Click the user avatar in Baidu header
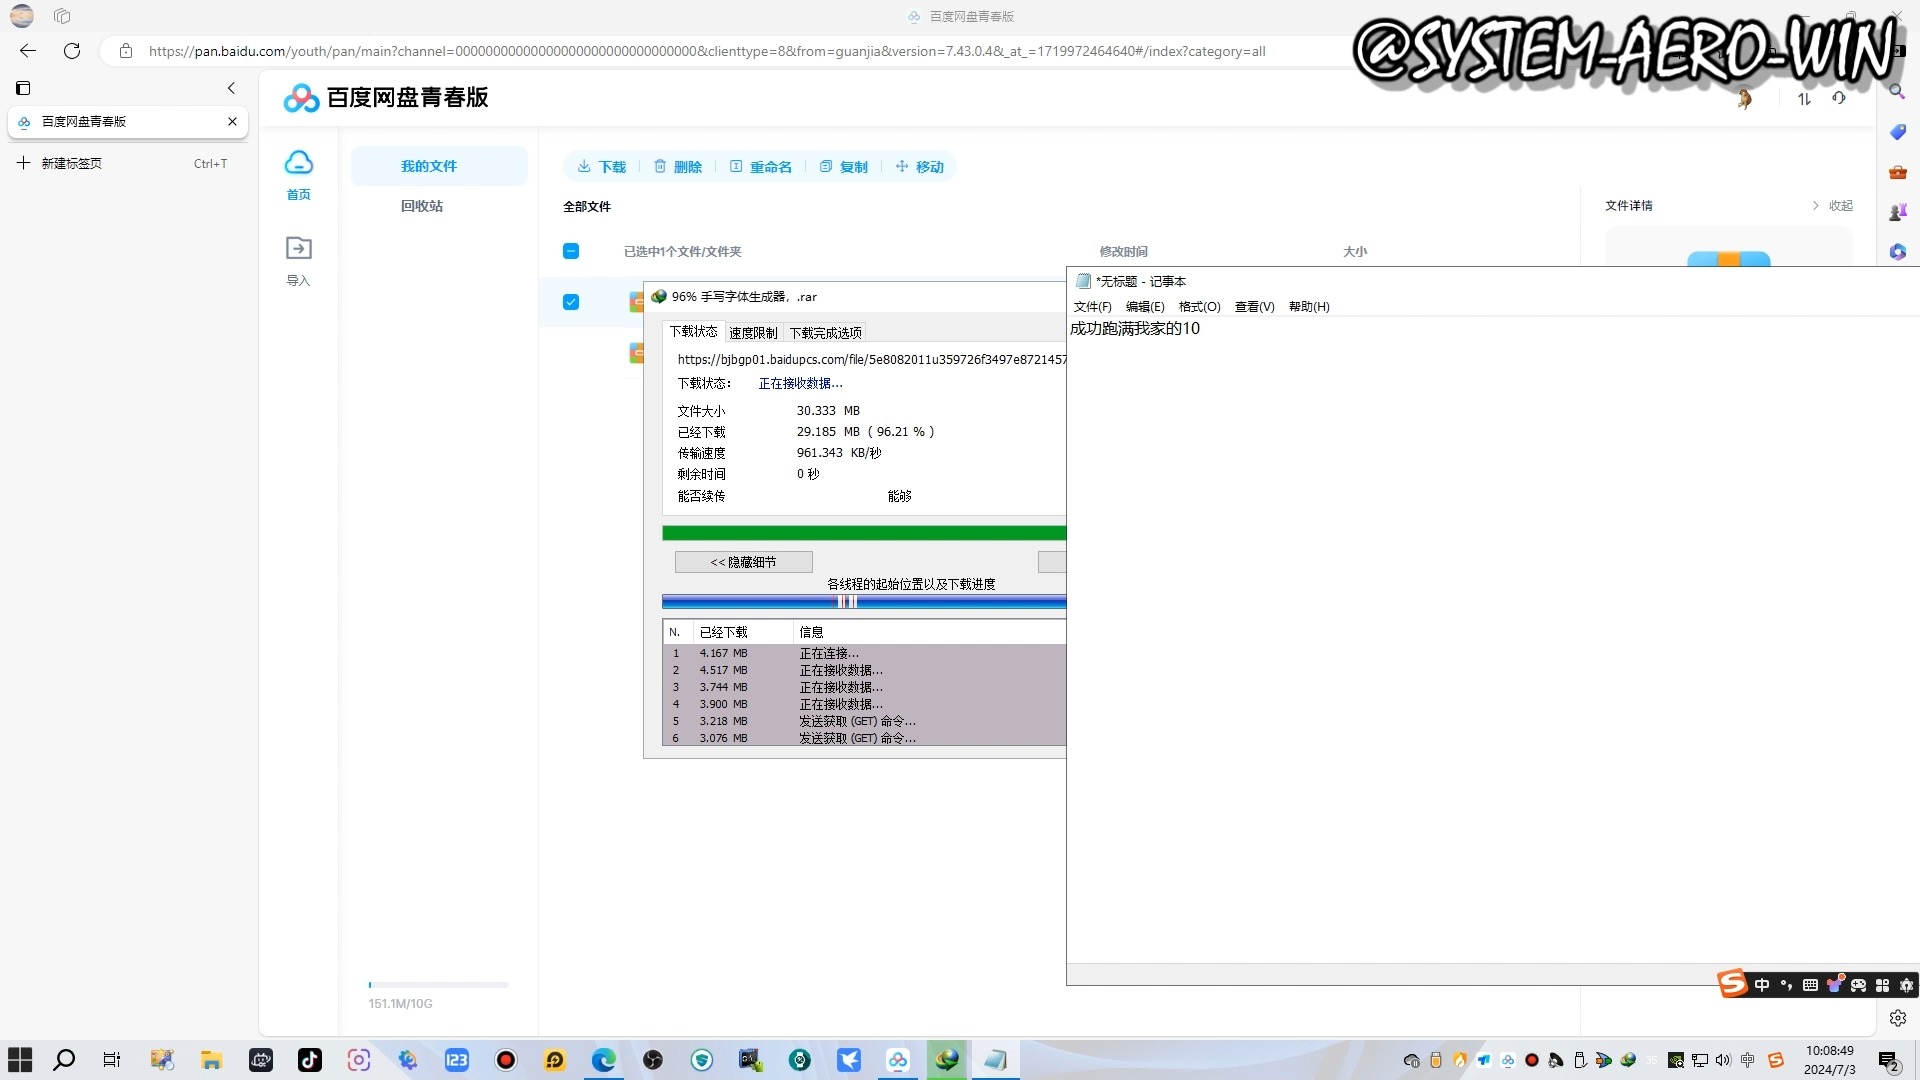The height and width of the screenshot is (1080, 1920). pyautogui.click(x=1744, y=99)
